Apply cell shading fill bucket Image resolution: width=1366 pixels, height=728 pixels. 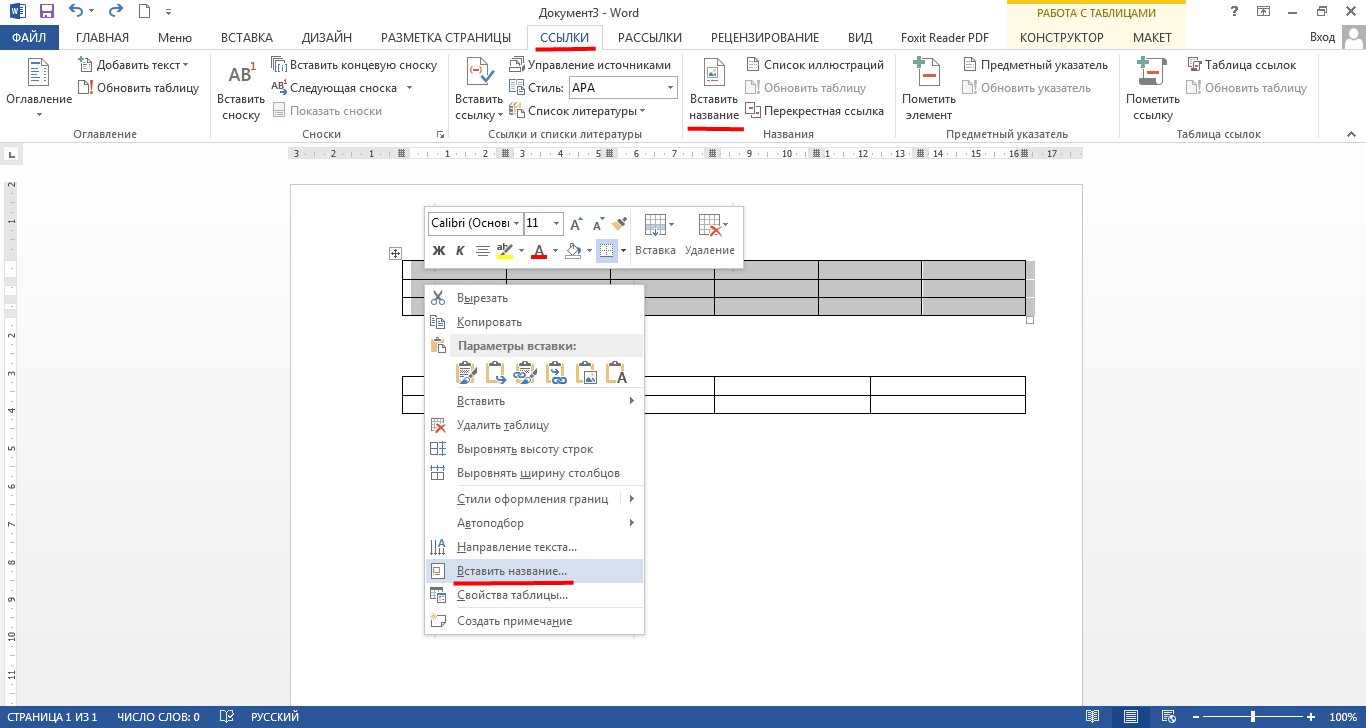pos(573,251)
